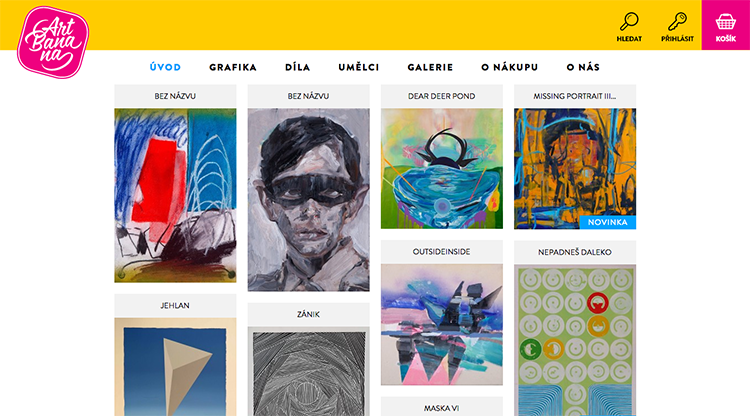Open the Košík shopping basket

pyautogui.click(x=726, y=25)
